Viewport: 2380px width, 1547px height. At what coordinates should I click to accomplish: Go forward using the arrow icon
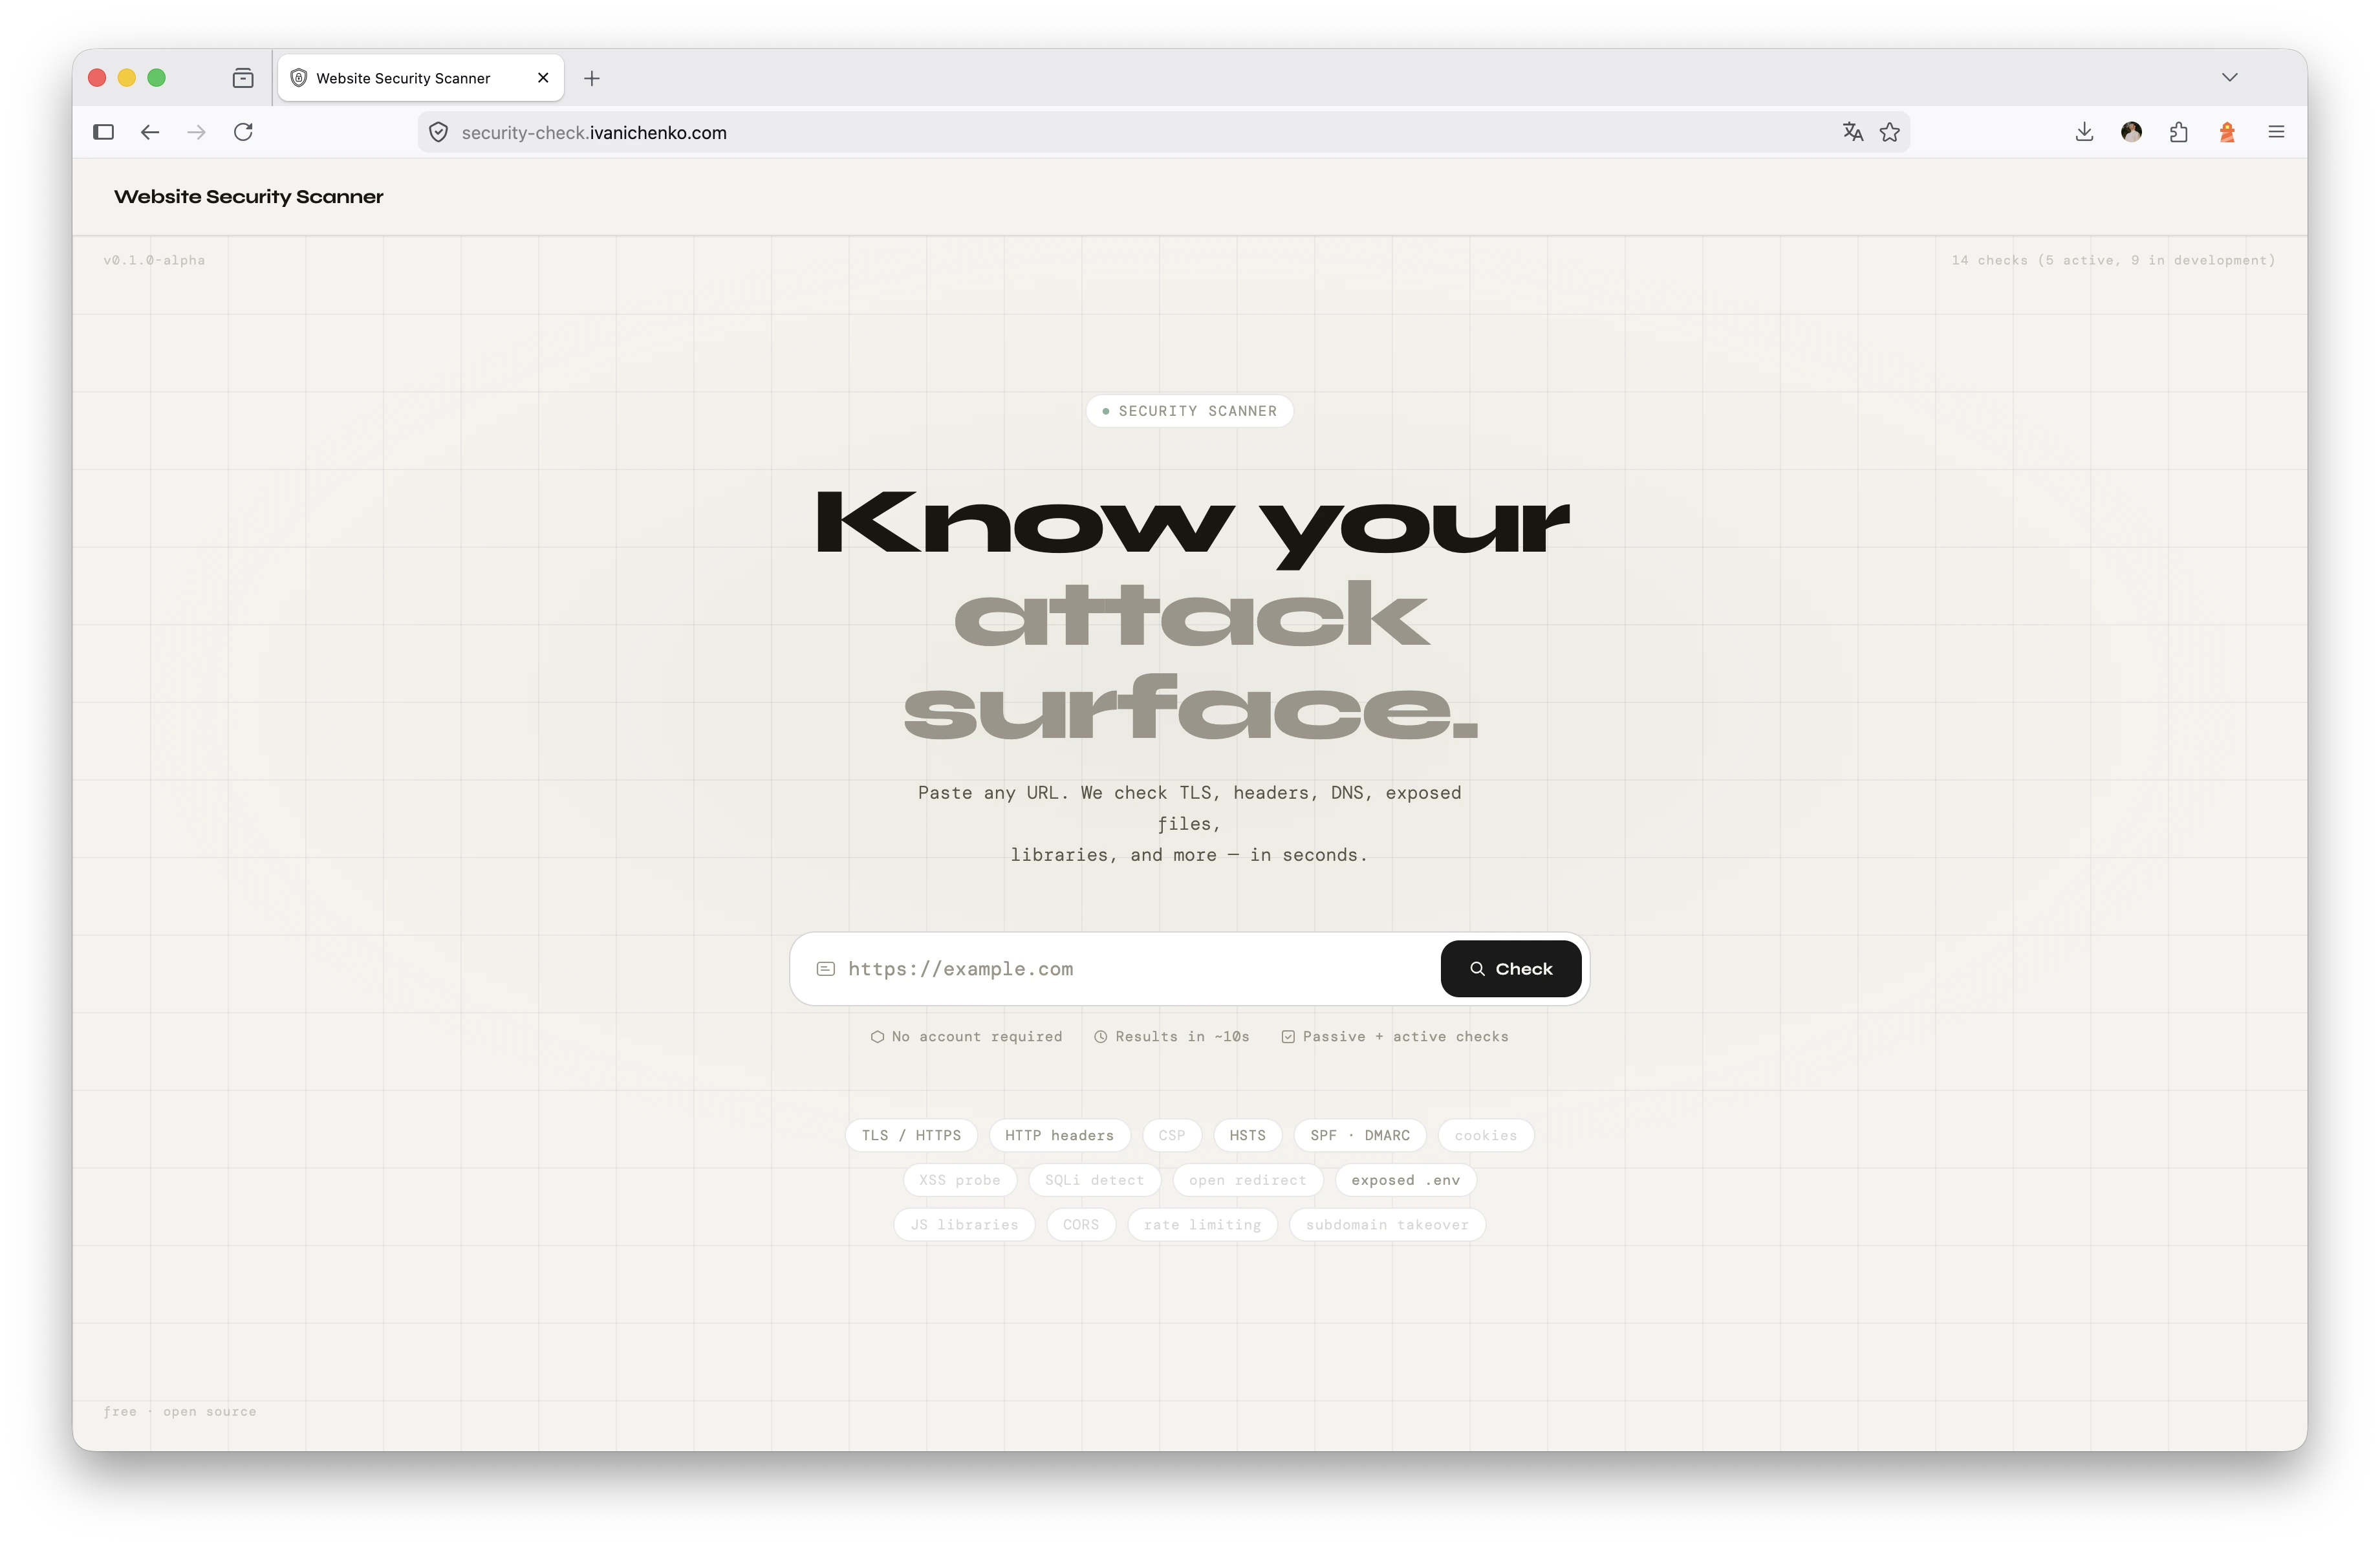(x=197, y=132)
